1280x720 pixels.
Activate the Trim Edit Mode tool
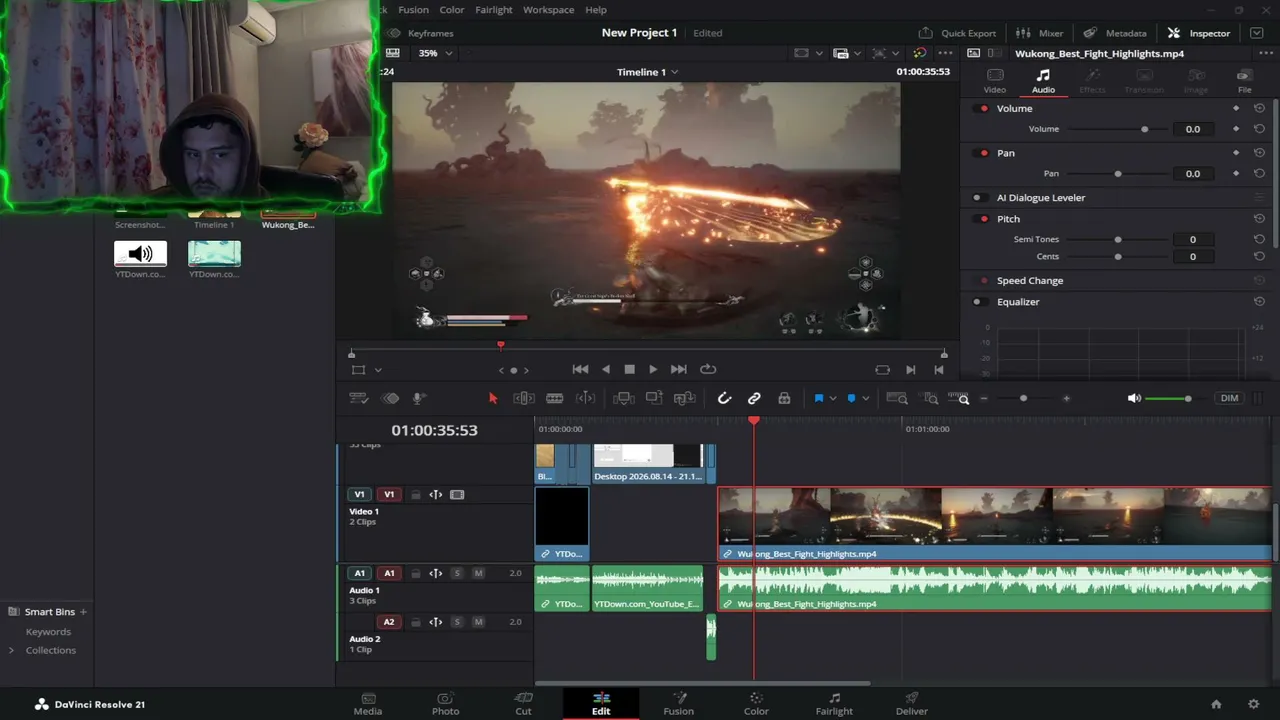point(523,398)
